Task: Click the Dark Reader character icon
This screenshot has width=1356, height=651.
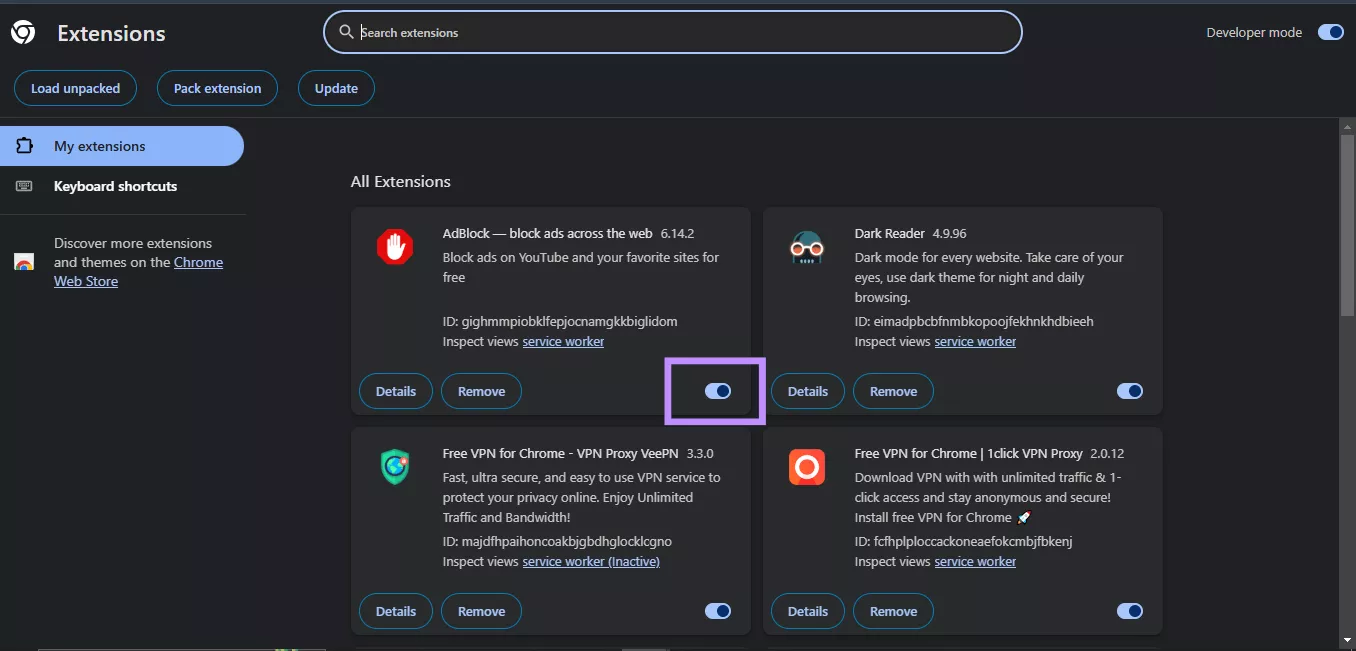Action: 807,247
